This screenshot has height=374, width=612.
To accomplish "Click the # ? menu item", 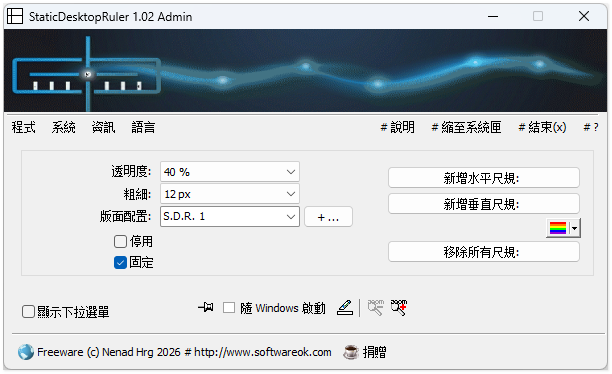I will pos(591,127).
